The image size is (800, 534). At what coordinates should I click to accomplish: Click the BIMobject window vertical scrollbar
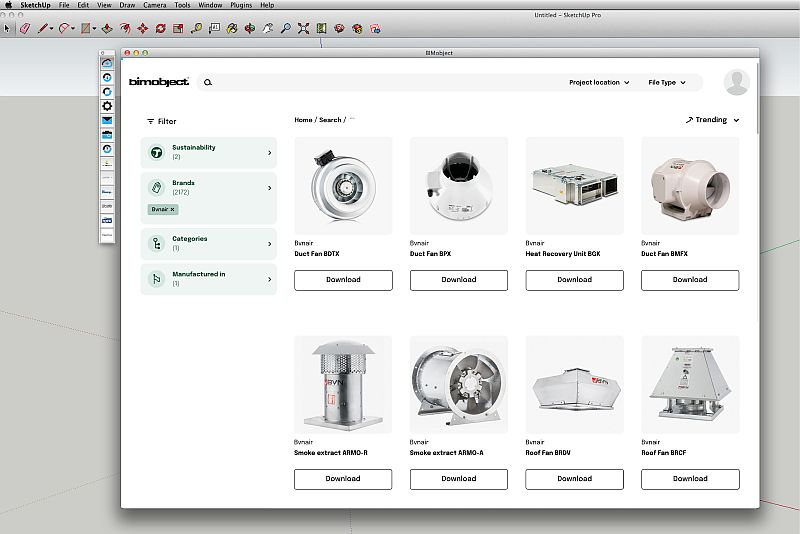click(x=758, y=97)
